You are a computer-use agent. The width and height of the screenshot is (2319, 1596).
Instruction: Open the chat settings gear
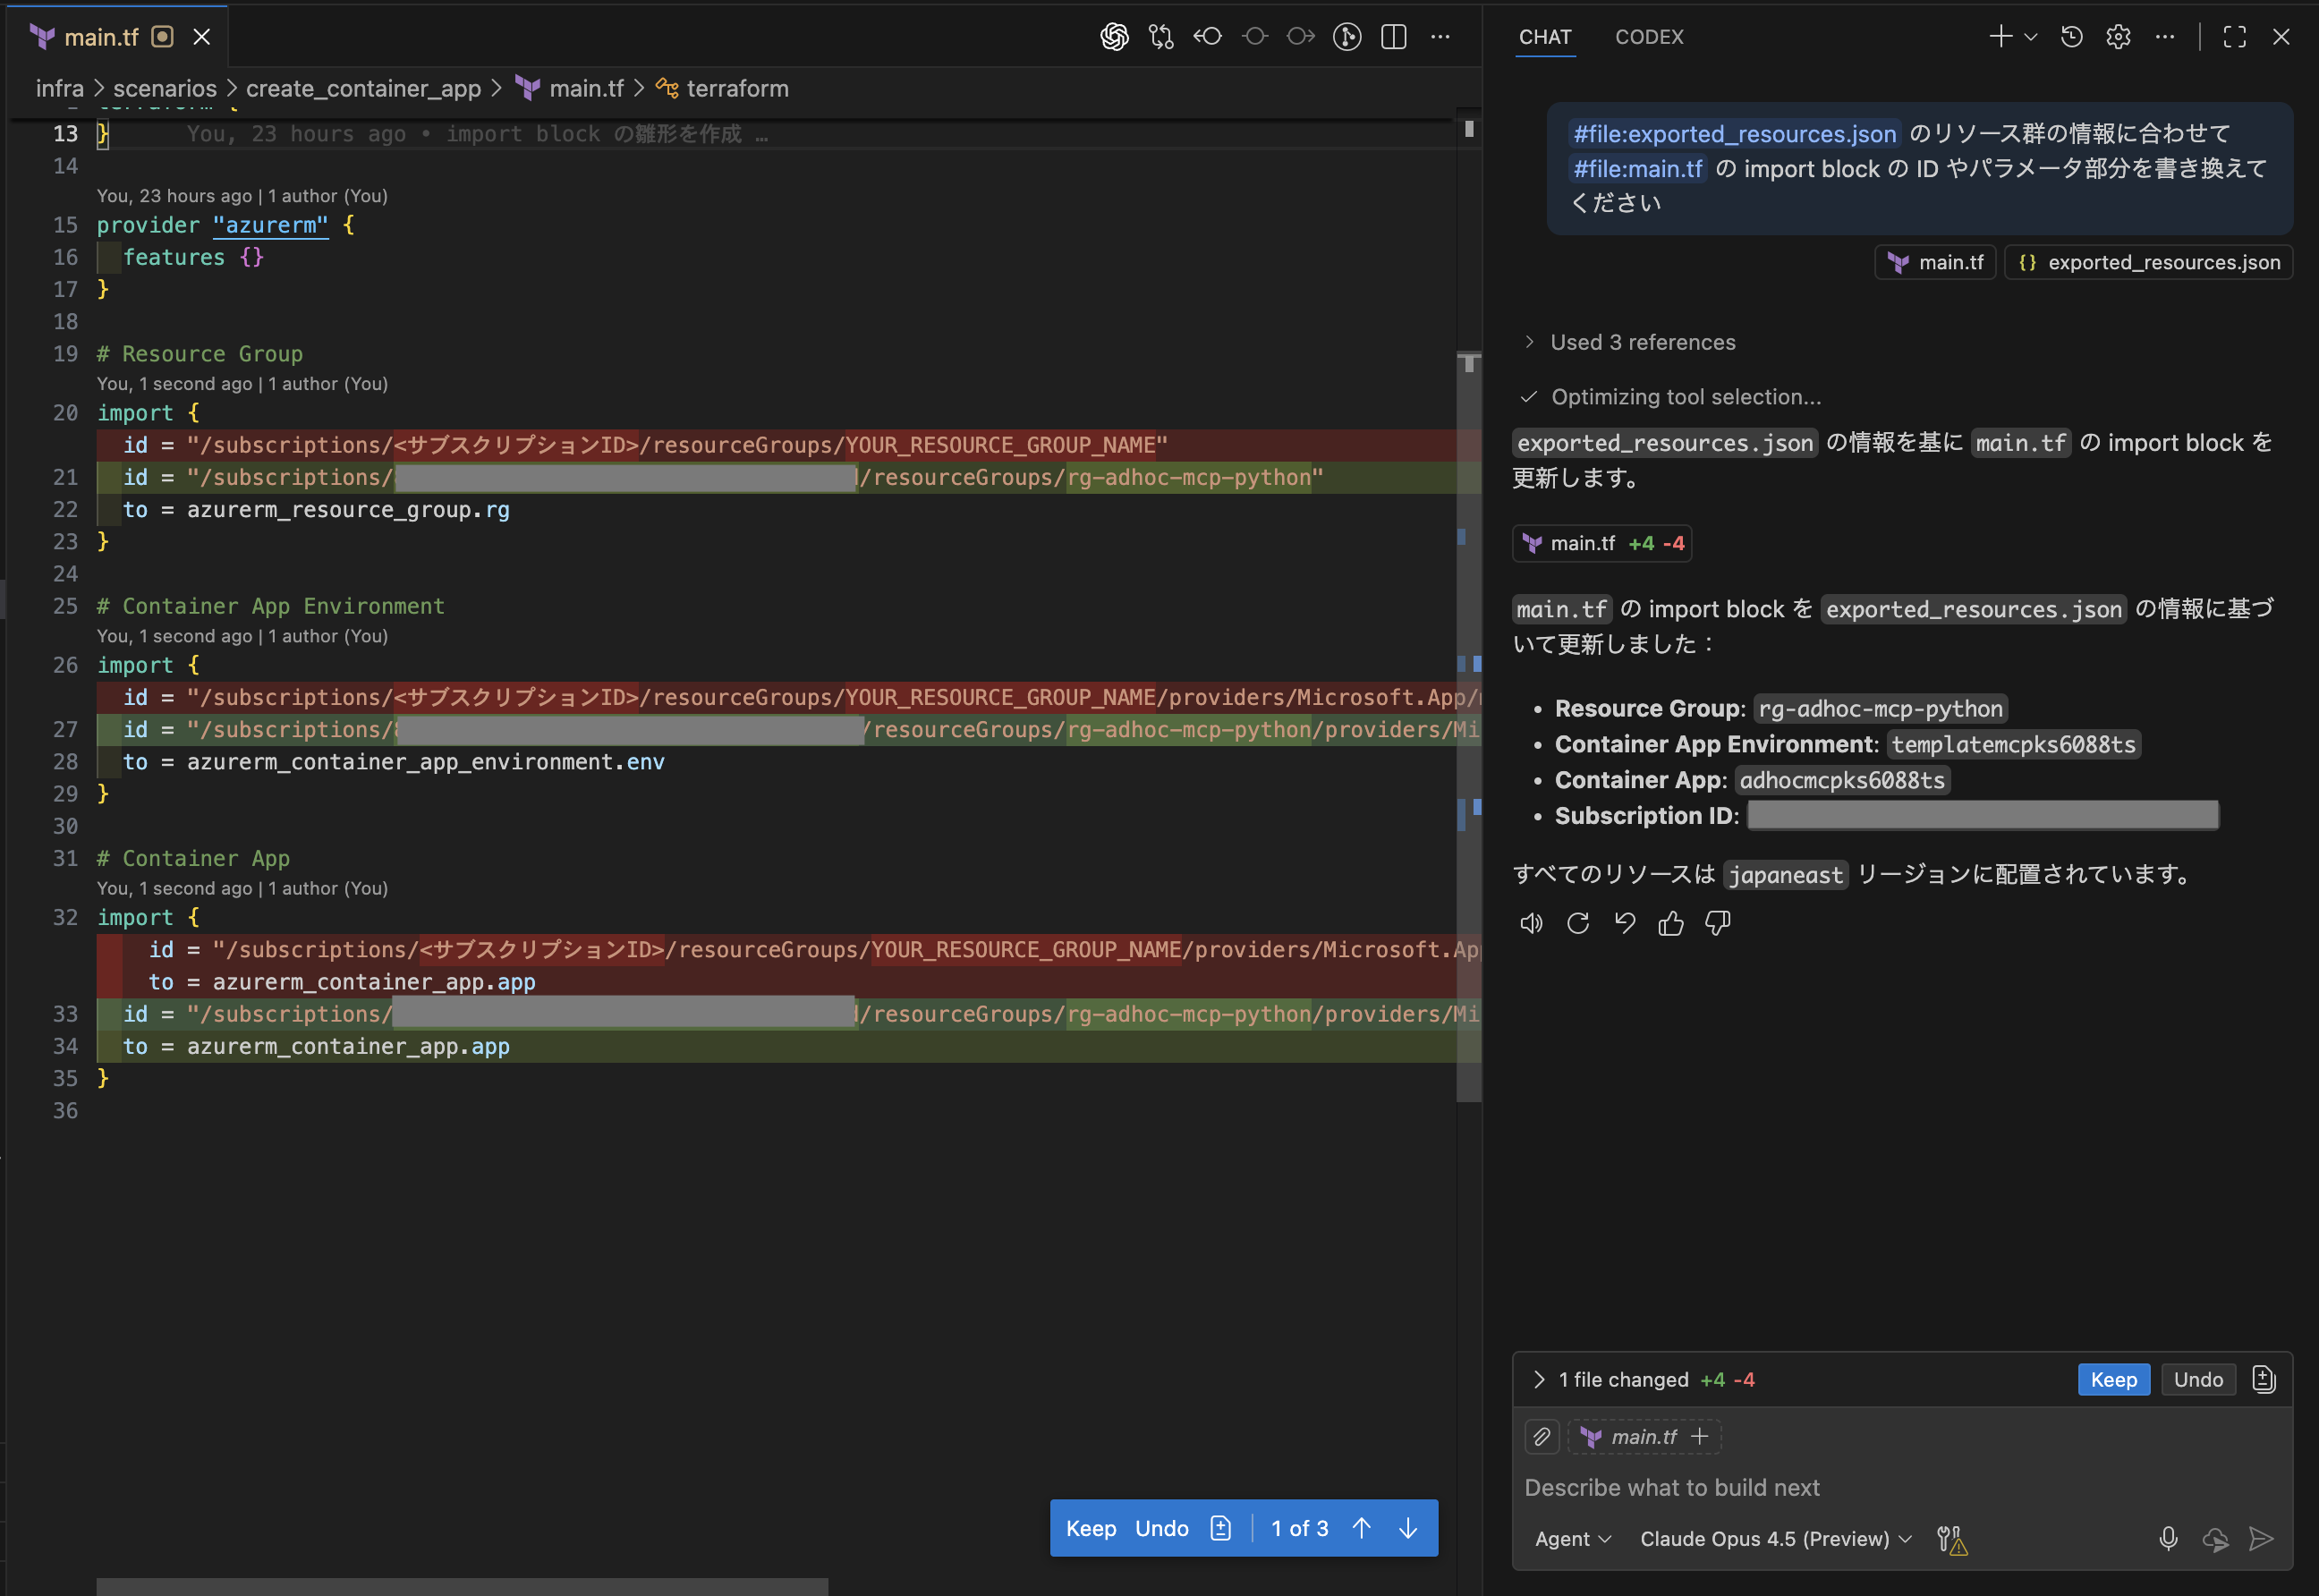[x=2117, y=36]
